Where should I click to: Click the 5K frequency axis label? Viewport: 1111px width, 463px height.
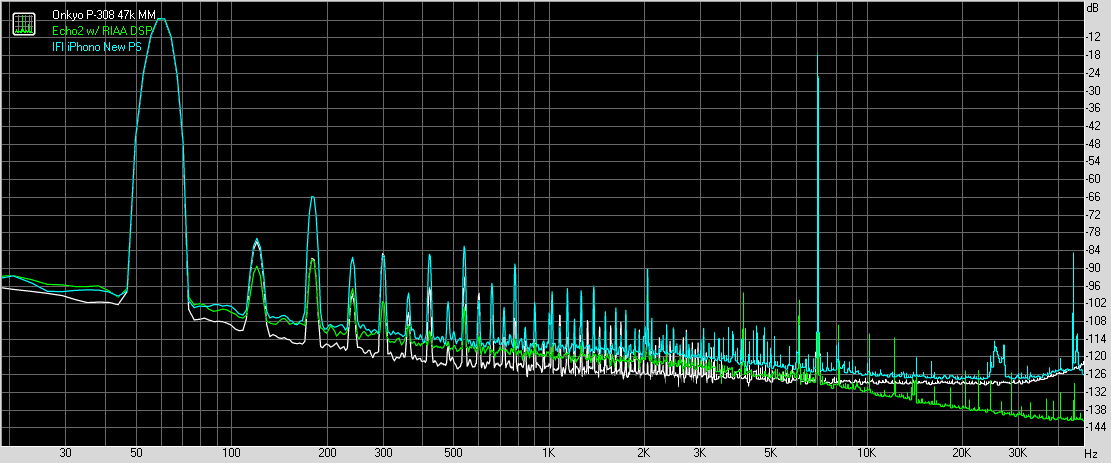770,454
